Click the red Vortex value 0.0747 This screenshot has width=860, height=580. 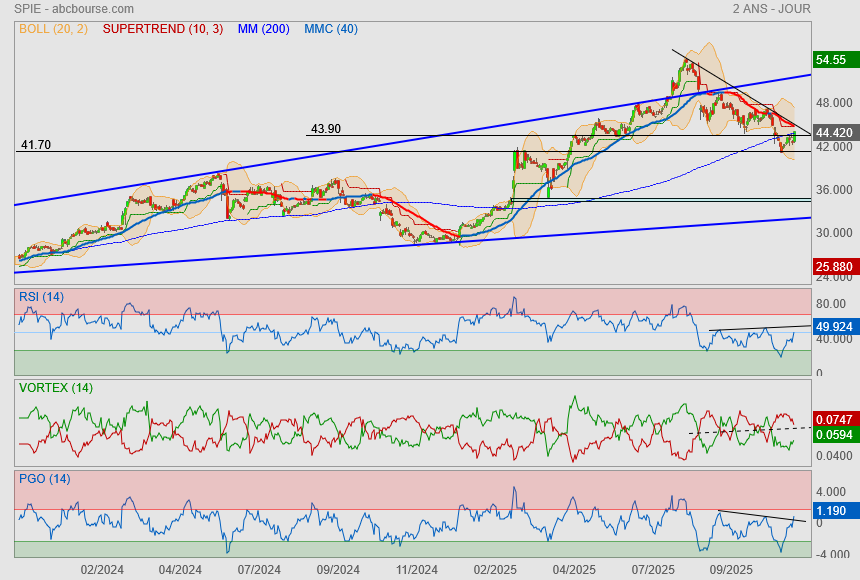point(834,418)
